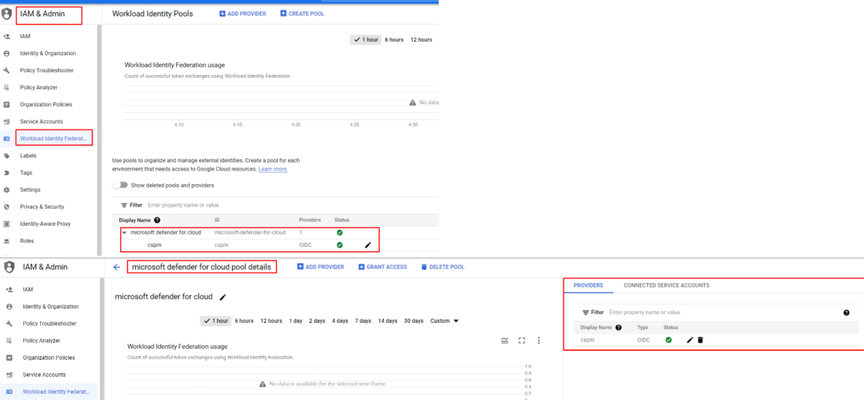Select the 7 days time range on the pool details page

(x=363, y=321)
